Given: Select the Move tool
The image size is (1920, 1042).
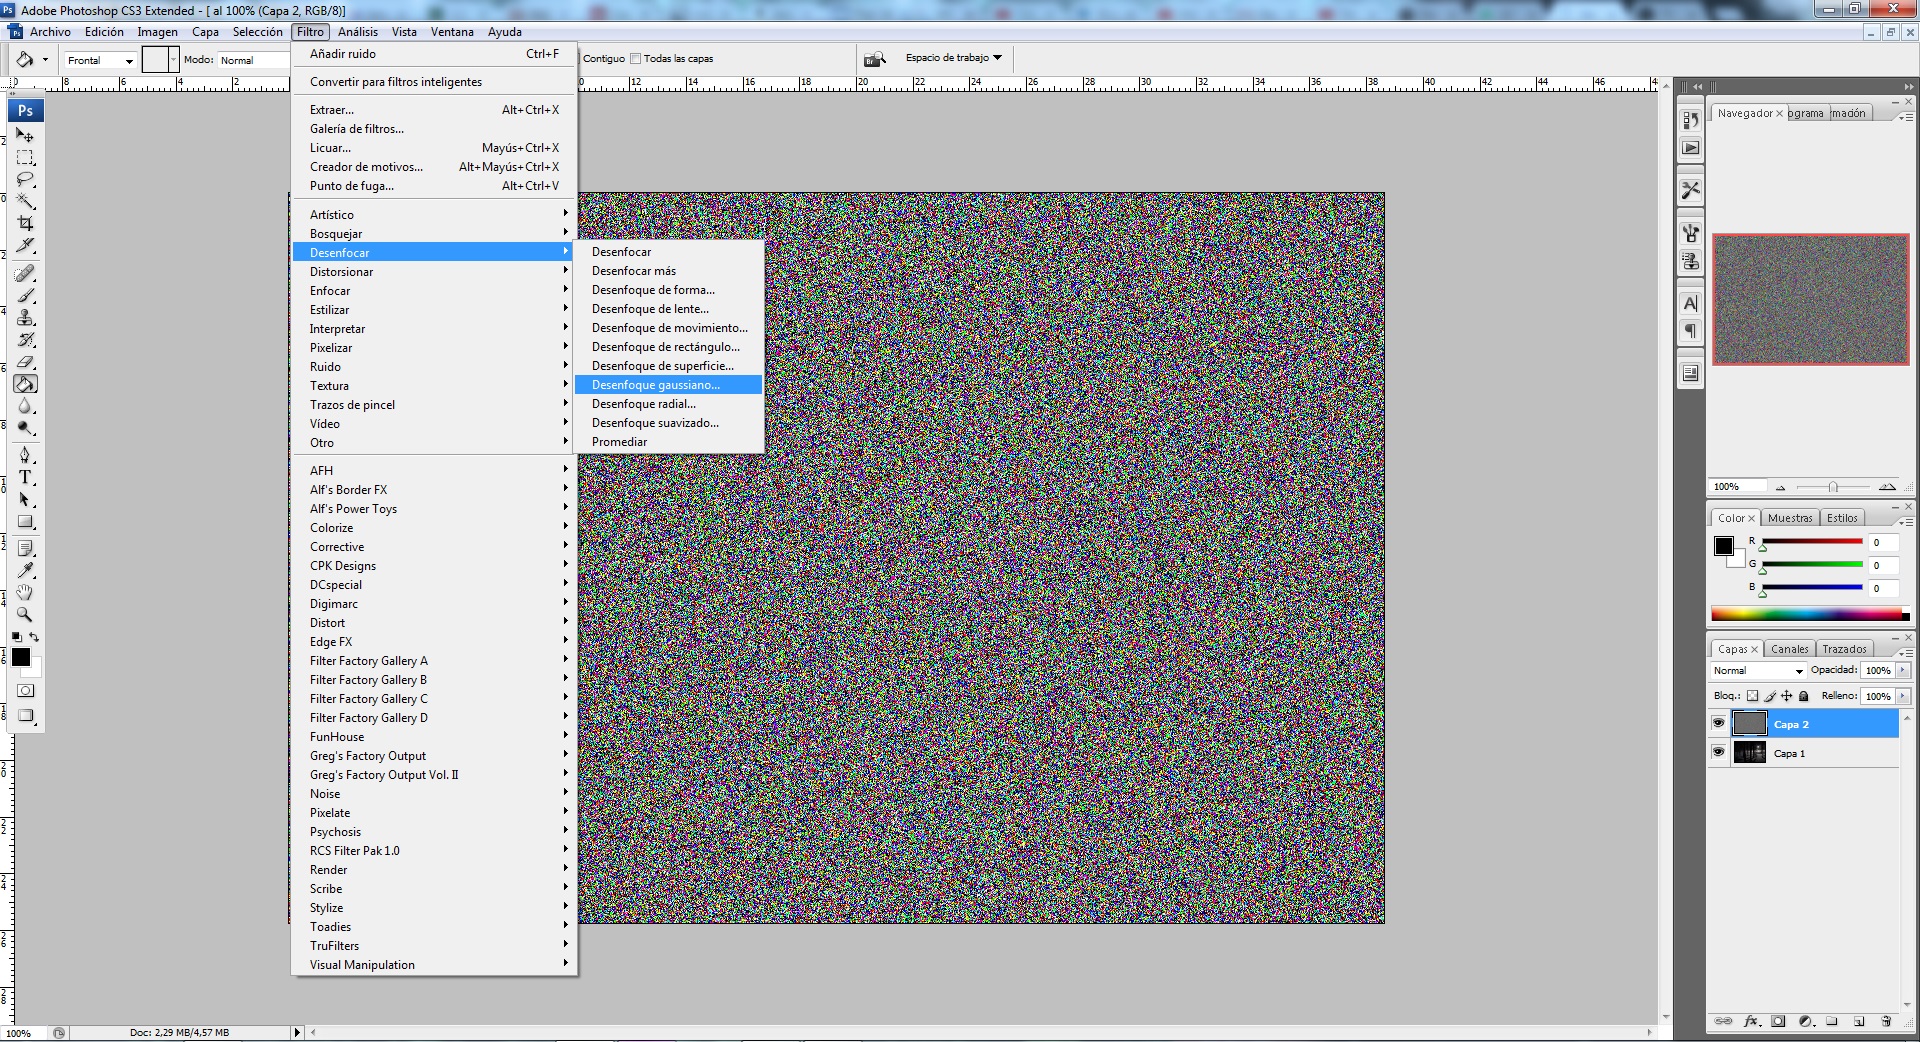Looking at the screenshot, I should pyautogui.click(x=25, y=135).
